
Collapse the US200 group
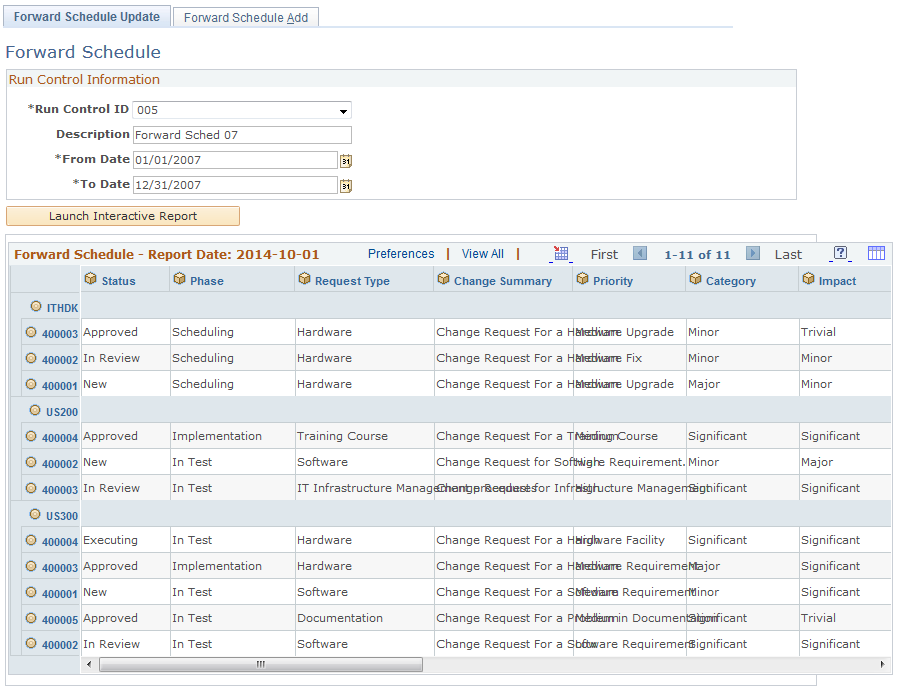point(35,411)
